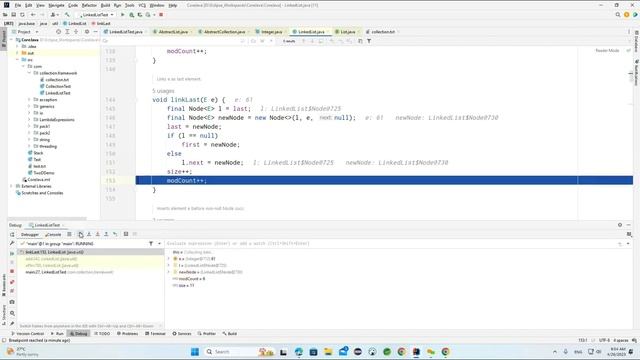The image size is (640, 360).
Task: Switch to the Console tab in the Debug panel
Action: 53,234
